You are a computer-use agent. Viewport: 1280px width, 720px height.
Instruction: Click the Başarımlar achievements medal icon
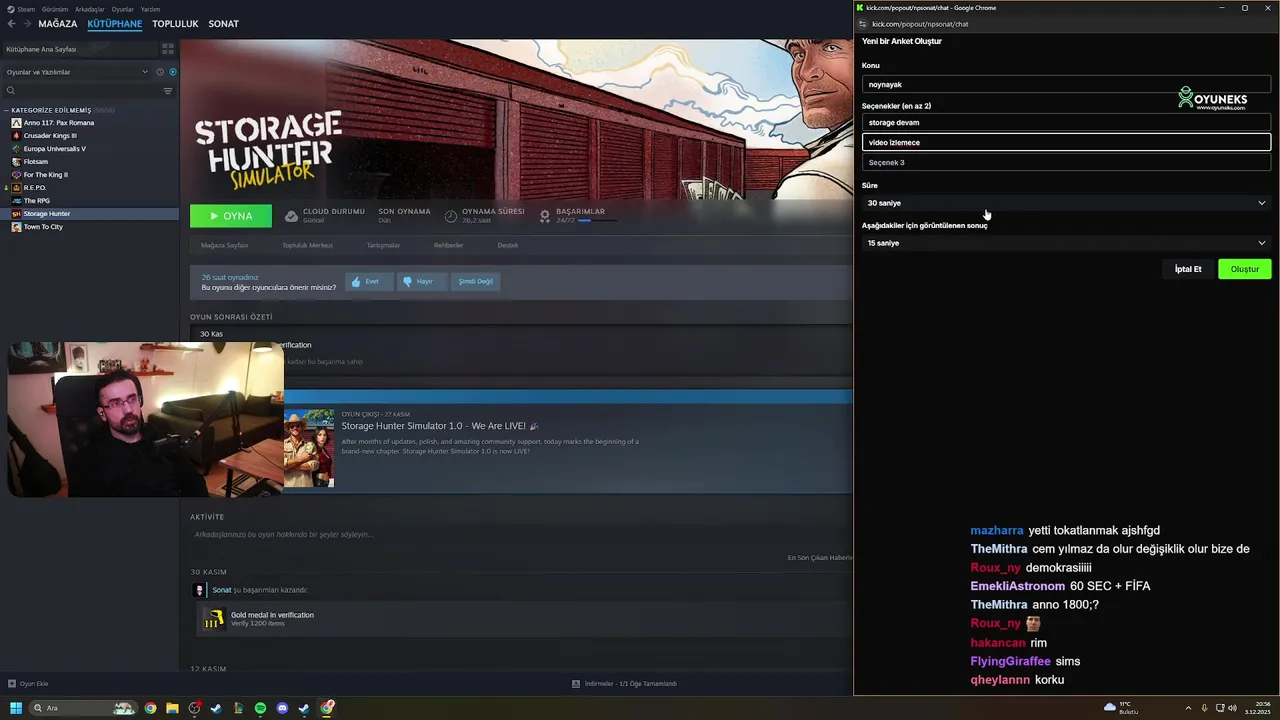[x=545, y=216]
